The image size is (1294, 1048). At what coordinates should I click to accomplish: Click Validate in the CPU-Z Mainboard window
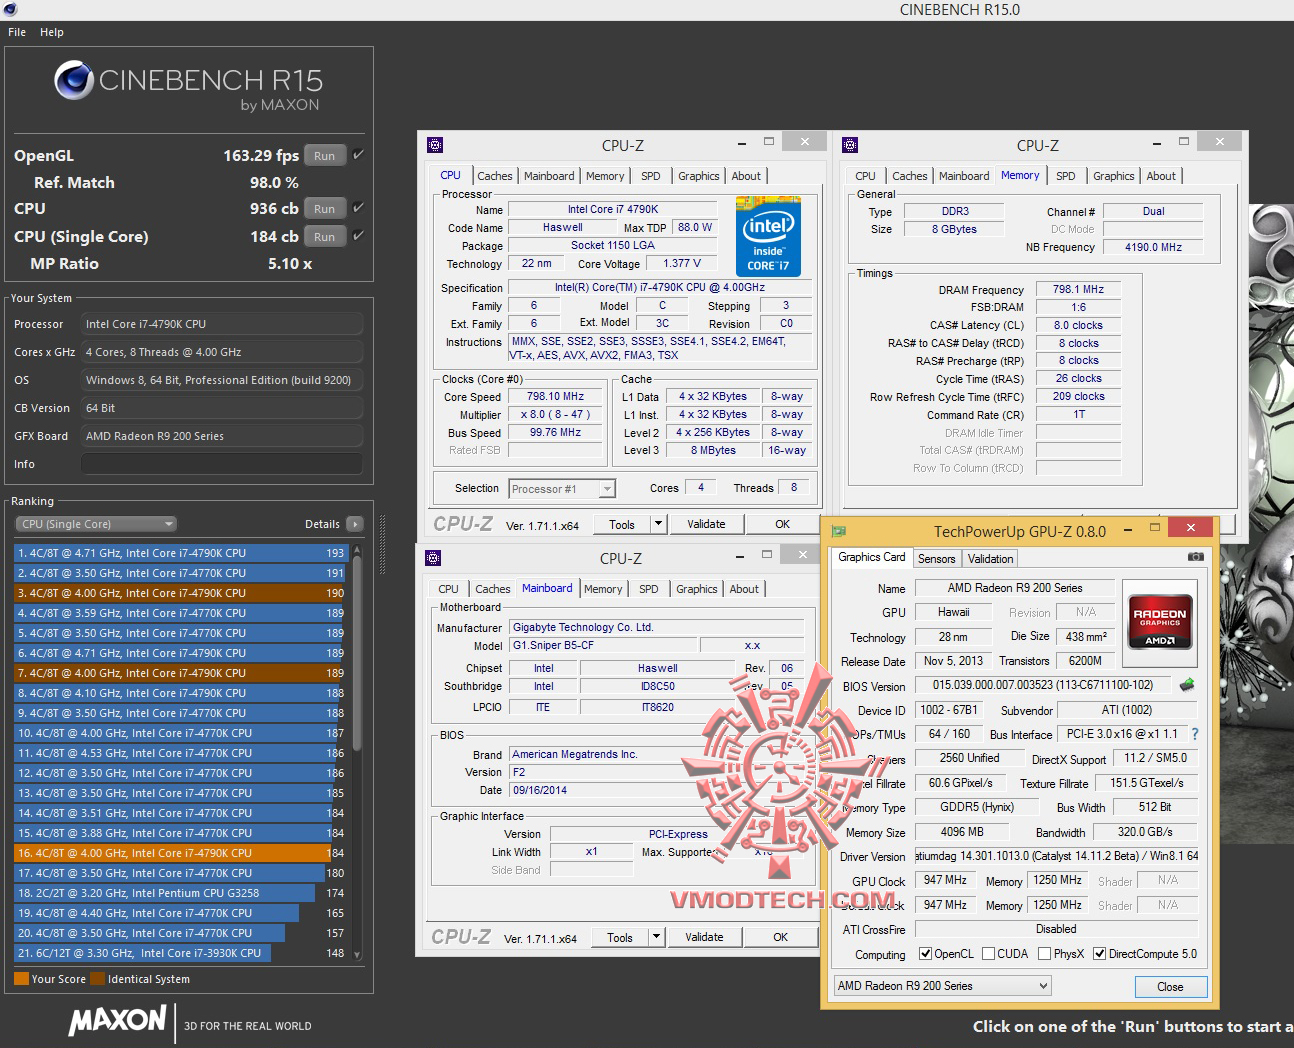click(704, 937)
